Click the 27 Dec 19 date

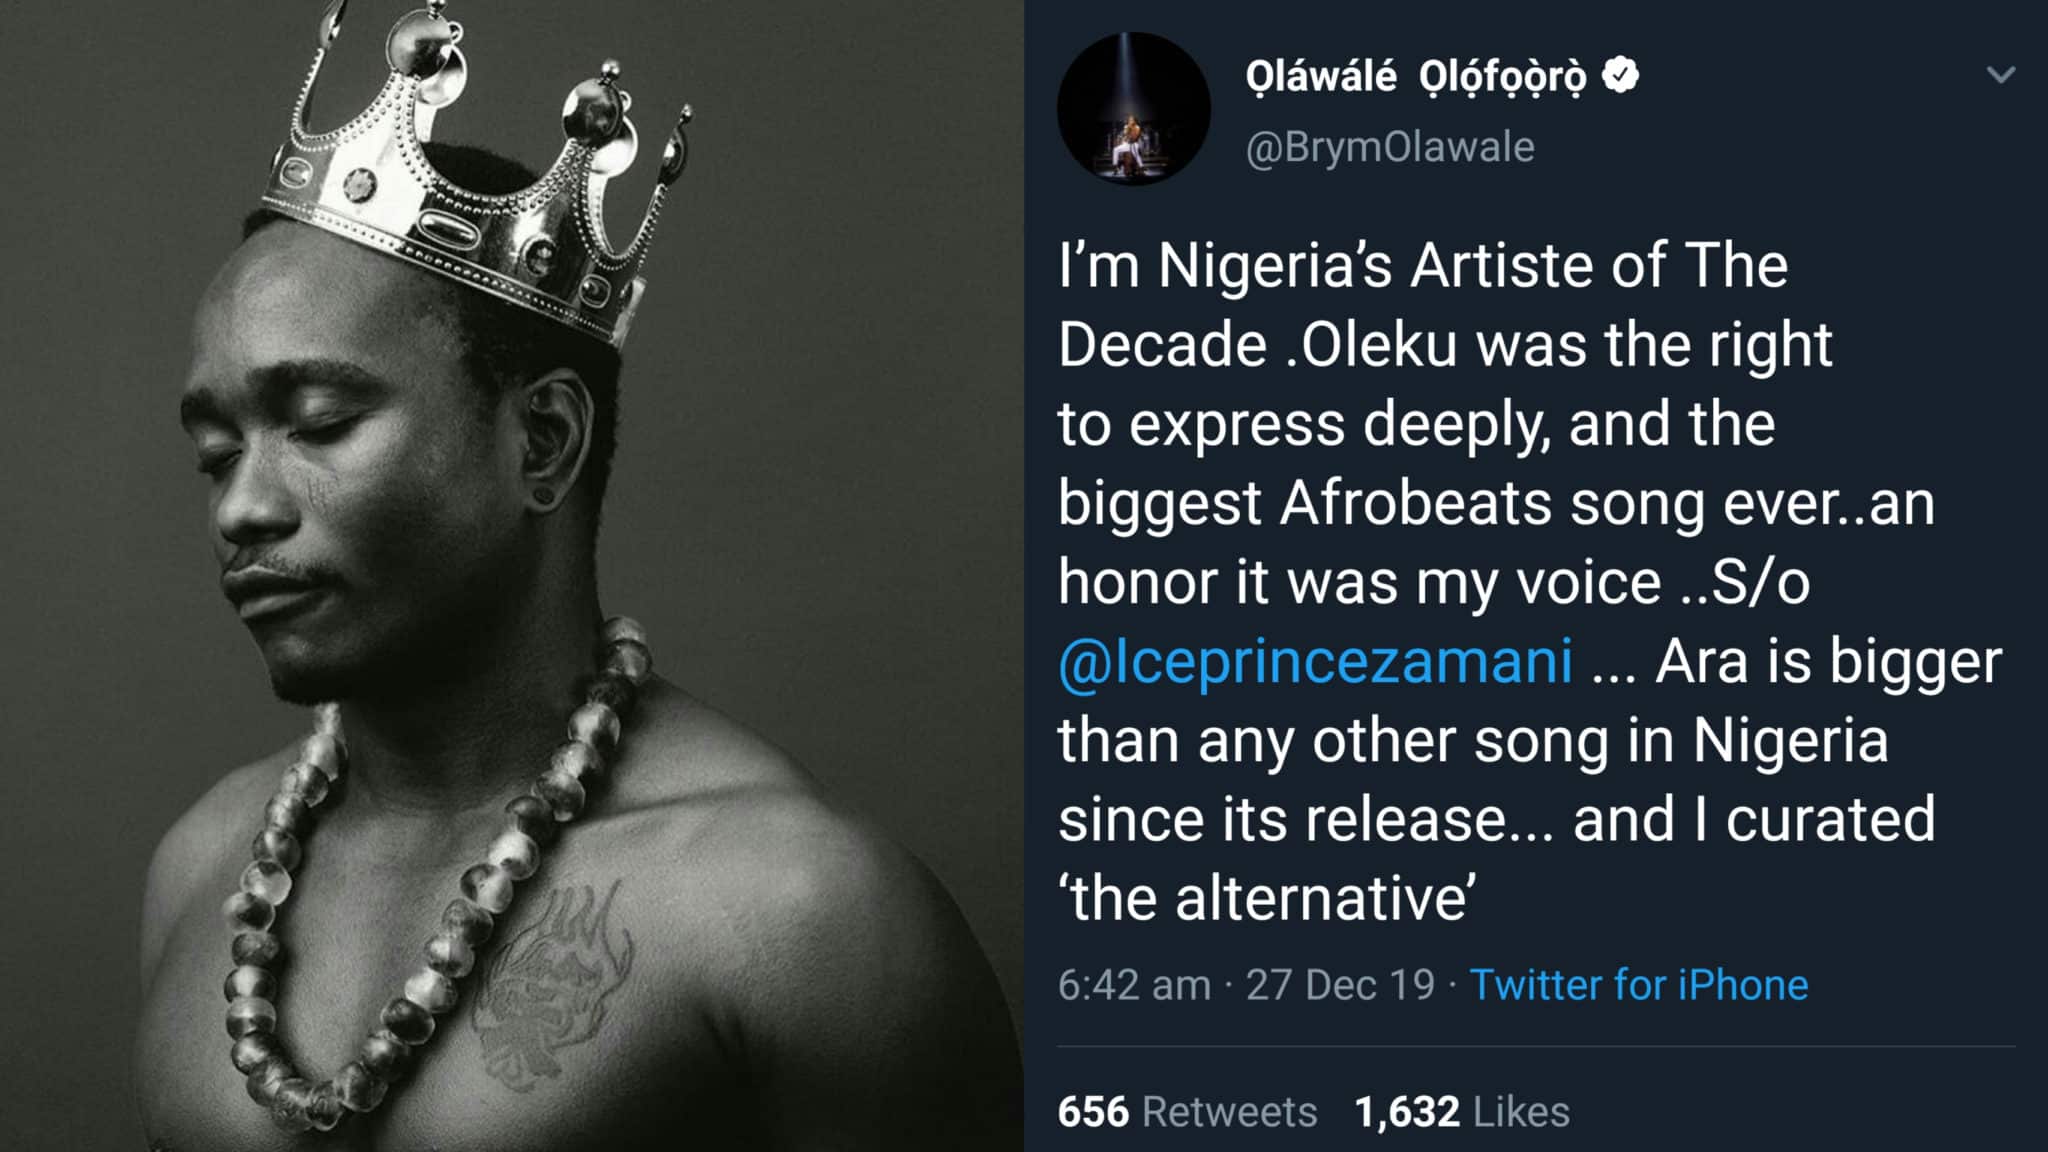coord(1340,985)
